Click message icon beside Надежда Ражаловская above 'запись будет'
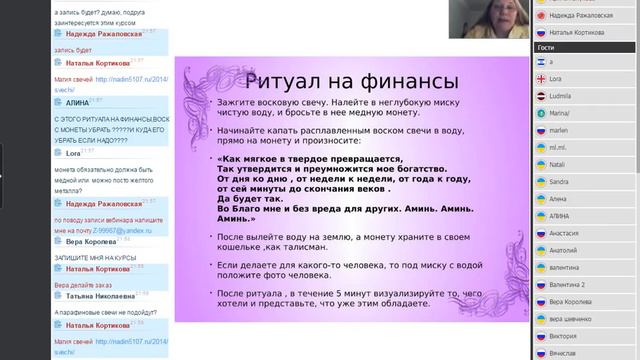The height and width of the screenshot is (360, 640). click(x=58, y=33)
